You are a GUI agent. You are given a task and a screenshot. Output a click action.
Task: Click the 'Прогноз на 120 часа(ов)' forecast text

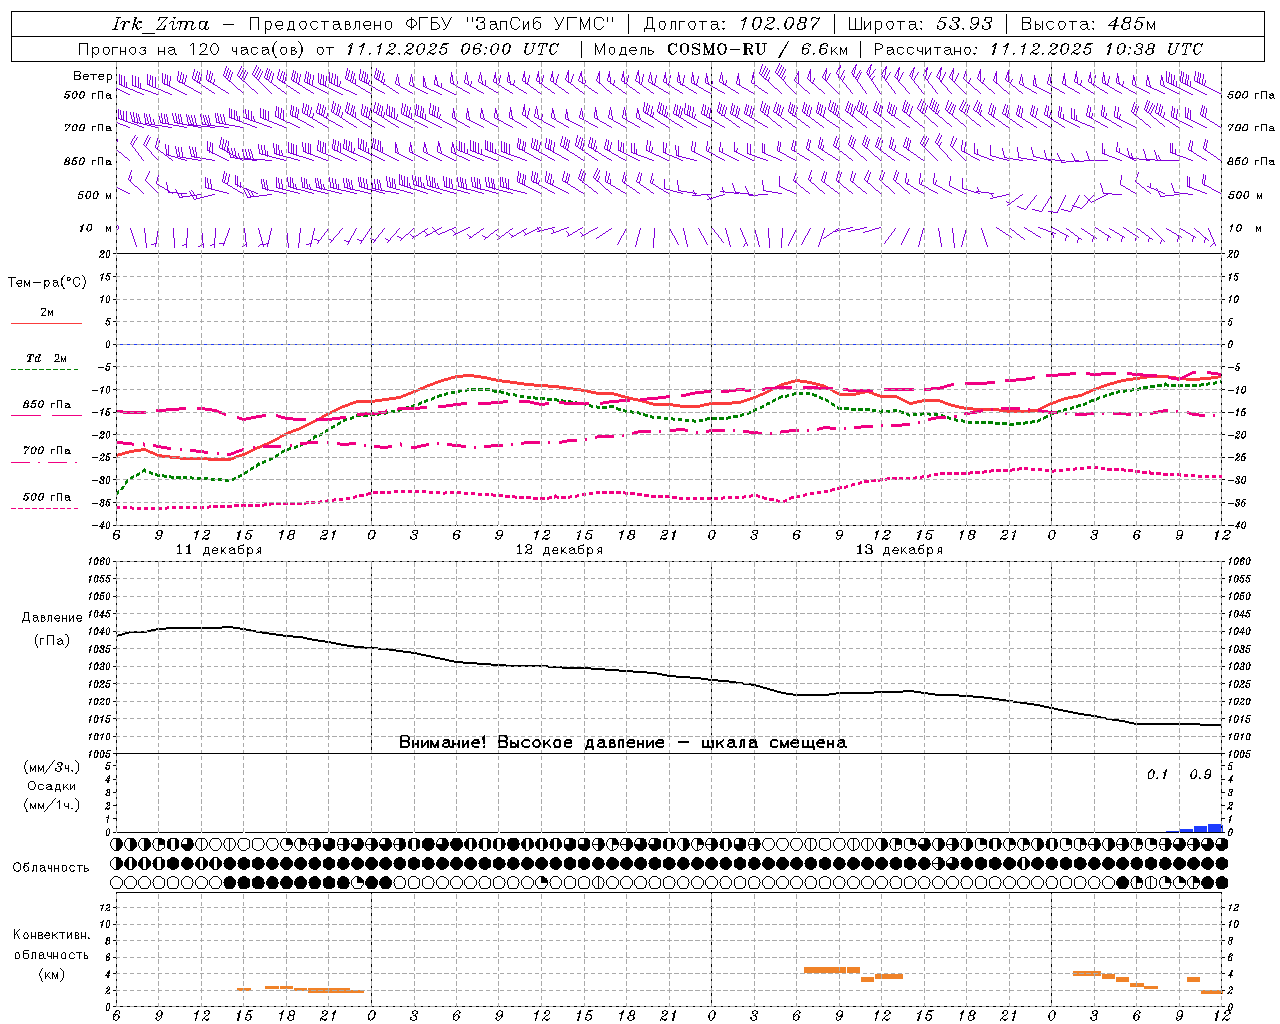coord(191,49)
